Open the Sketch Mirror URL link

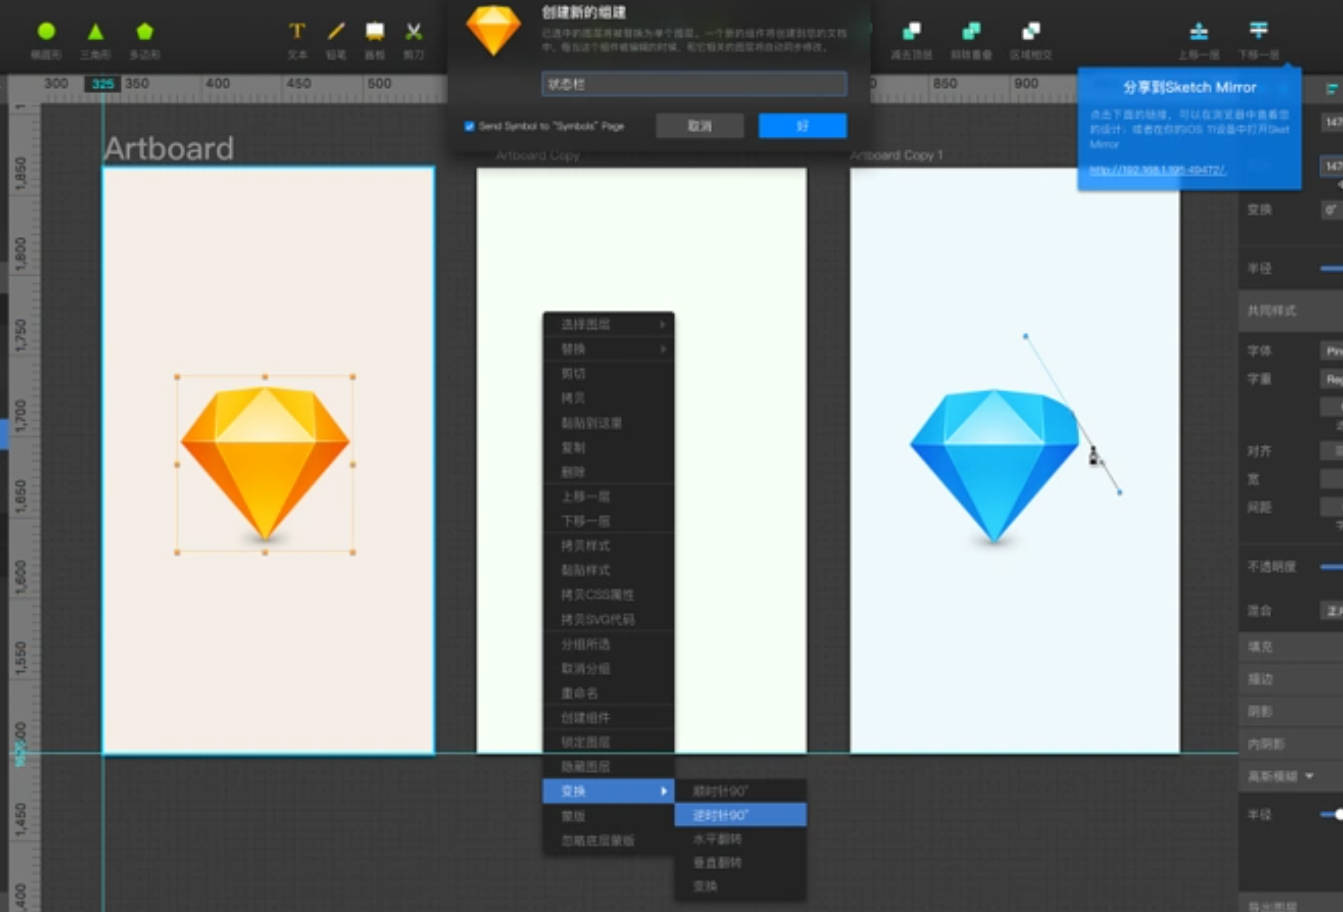click(1156, 170)
